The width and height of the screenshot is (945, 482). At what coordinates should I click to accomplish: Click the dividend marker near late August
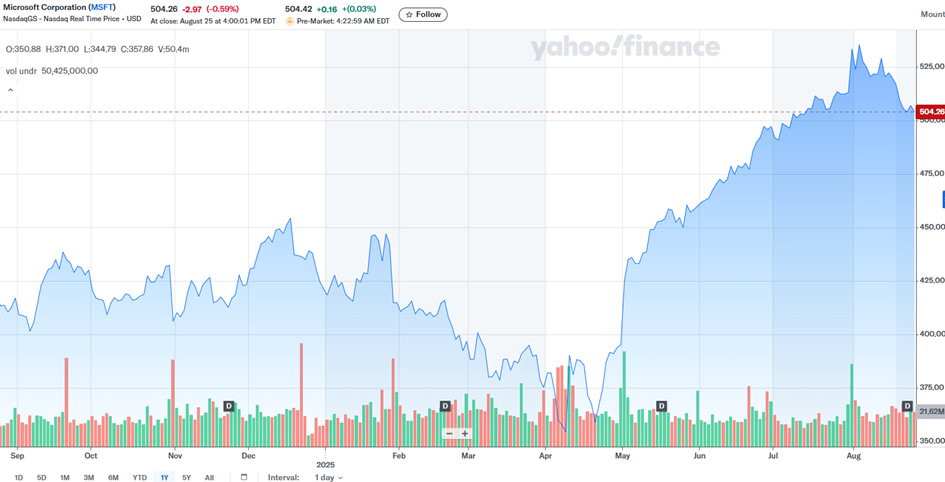coord(907,406)
